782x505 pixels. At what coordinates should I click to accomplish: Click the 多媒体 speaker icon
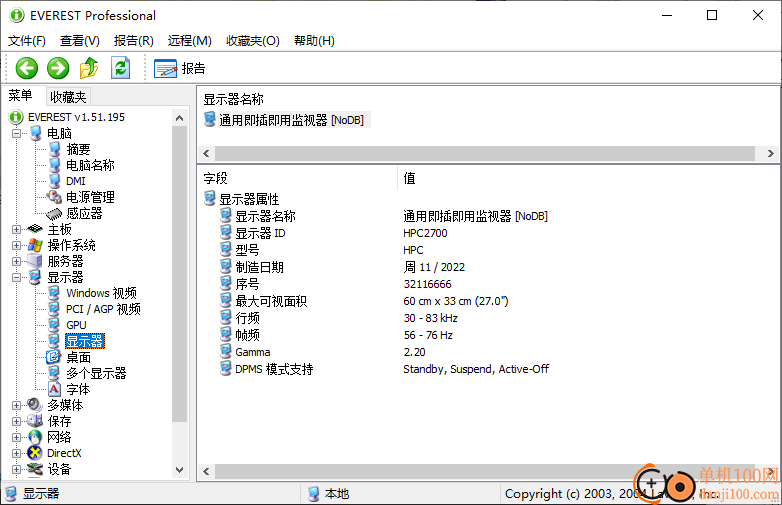(x=35, y=405)
